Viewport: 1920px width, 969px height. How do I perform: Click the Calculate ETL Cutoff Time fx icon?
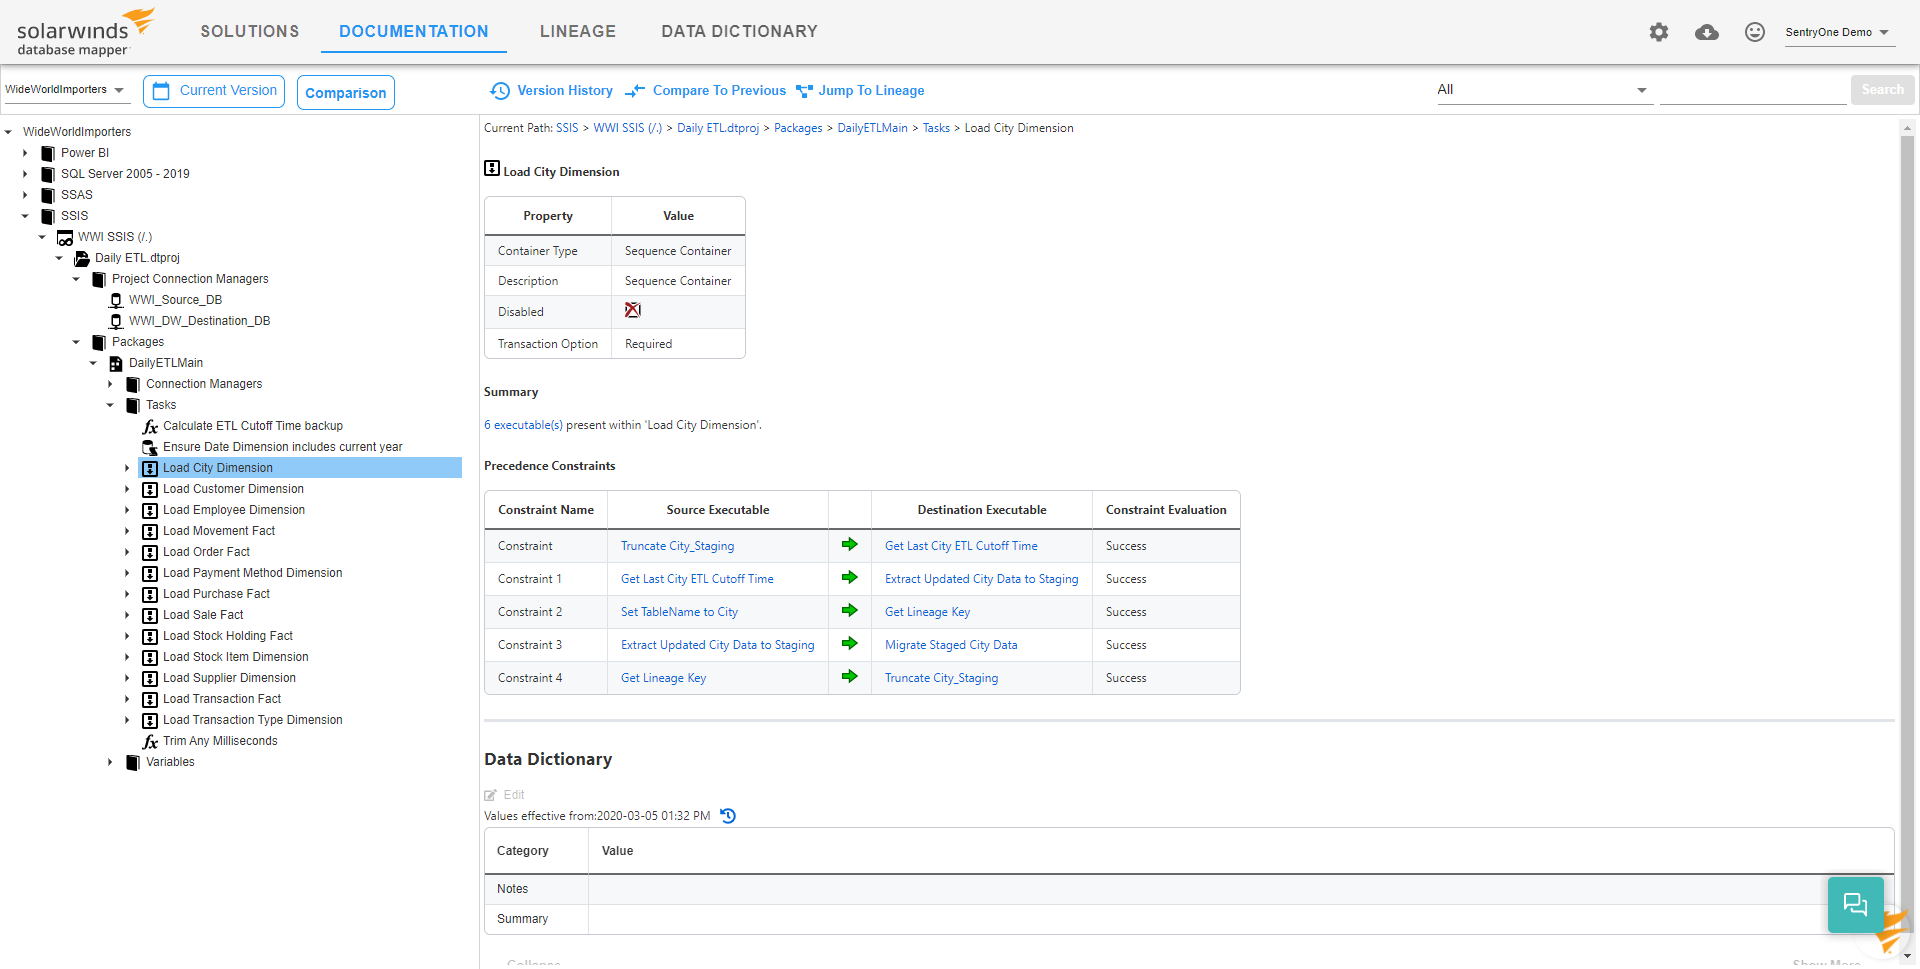150,427
